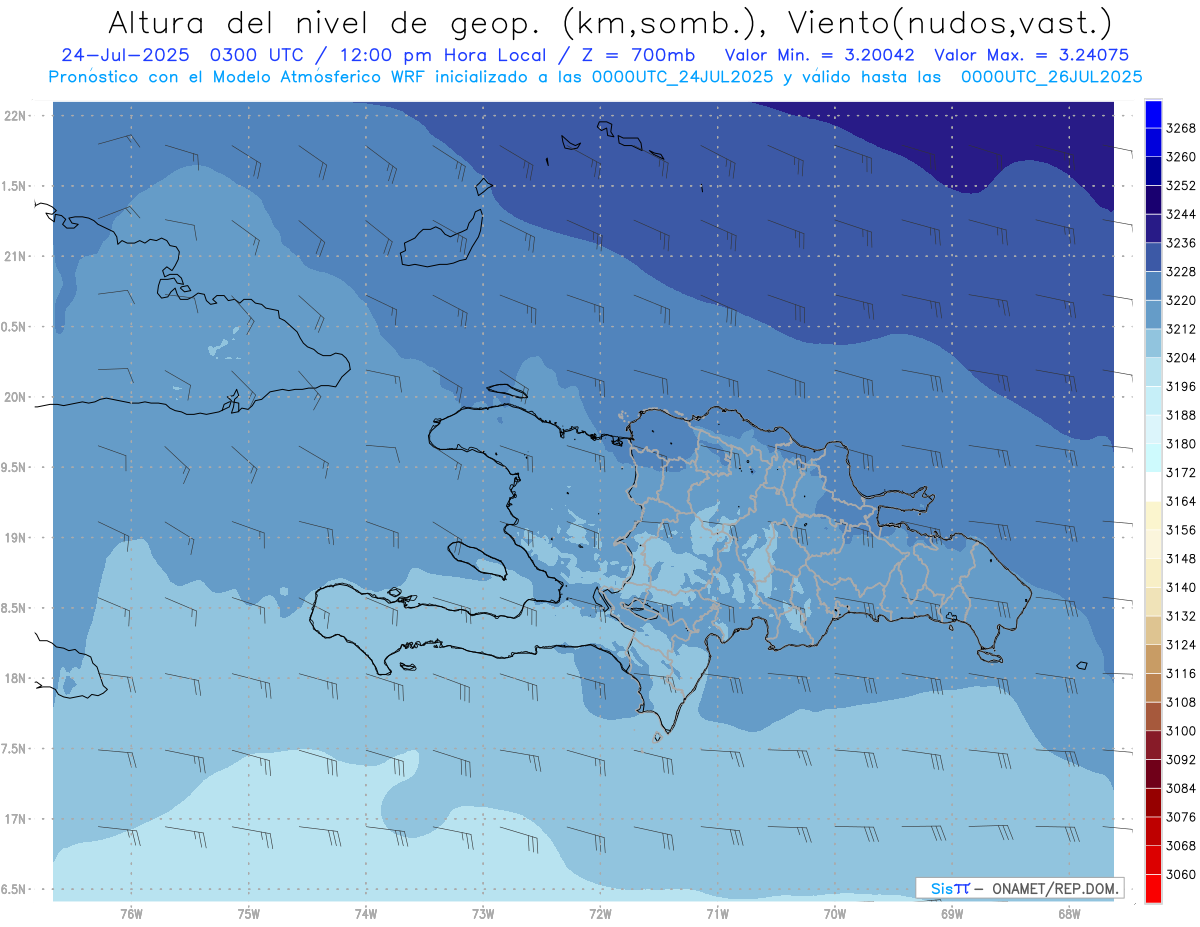This screenshot has width=1200, height=927.
Task: Click the '3236' colorbar label
Action: click(x=1180, y=243)
